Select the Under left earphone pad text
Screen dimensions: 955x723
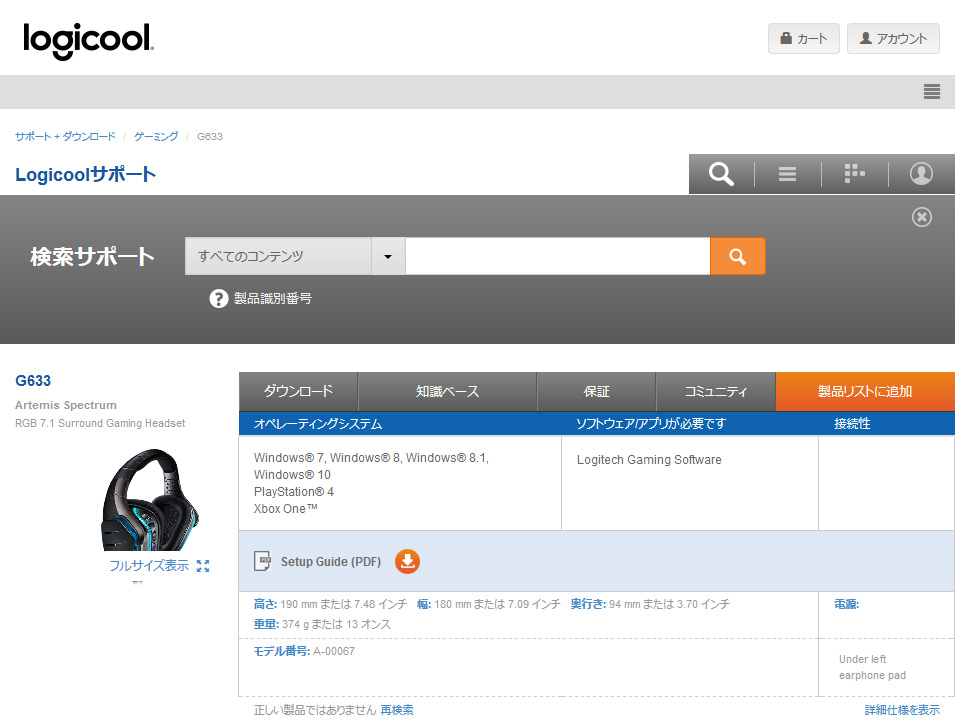pyautogui.click(x=872, y=667)
